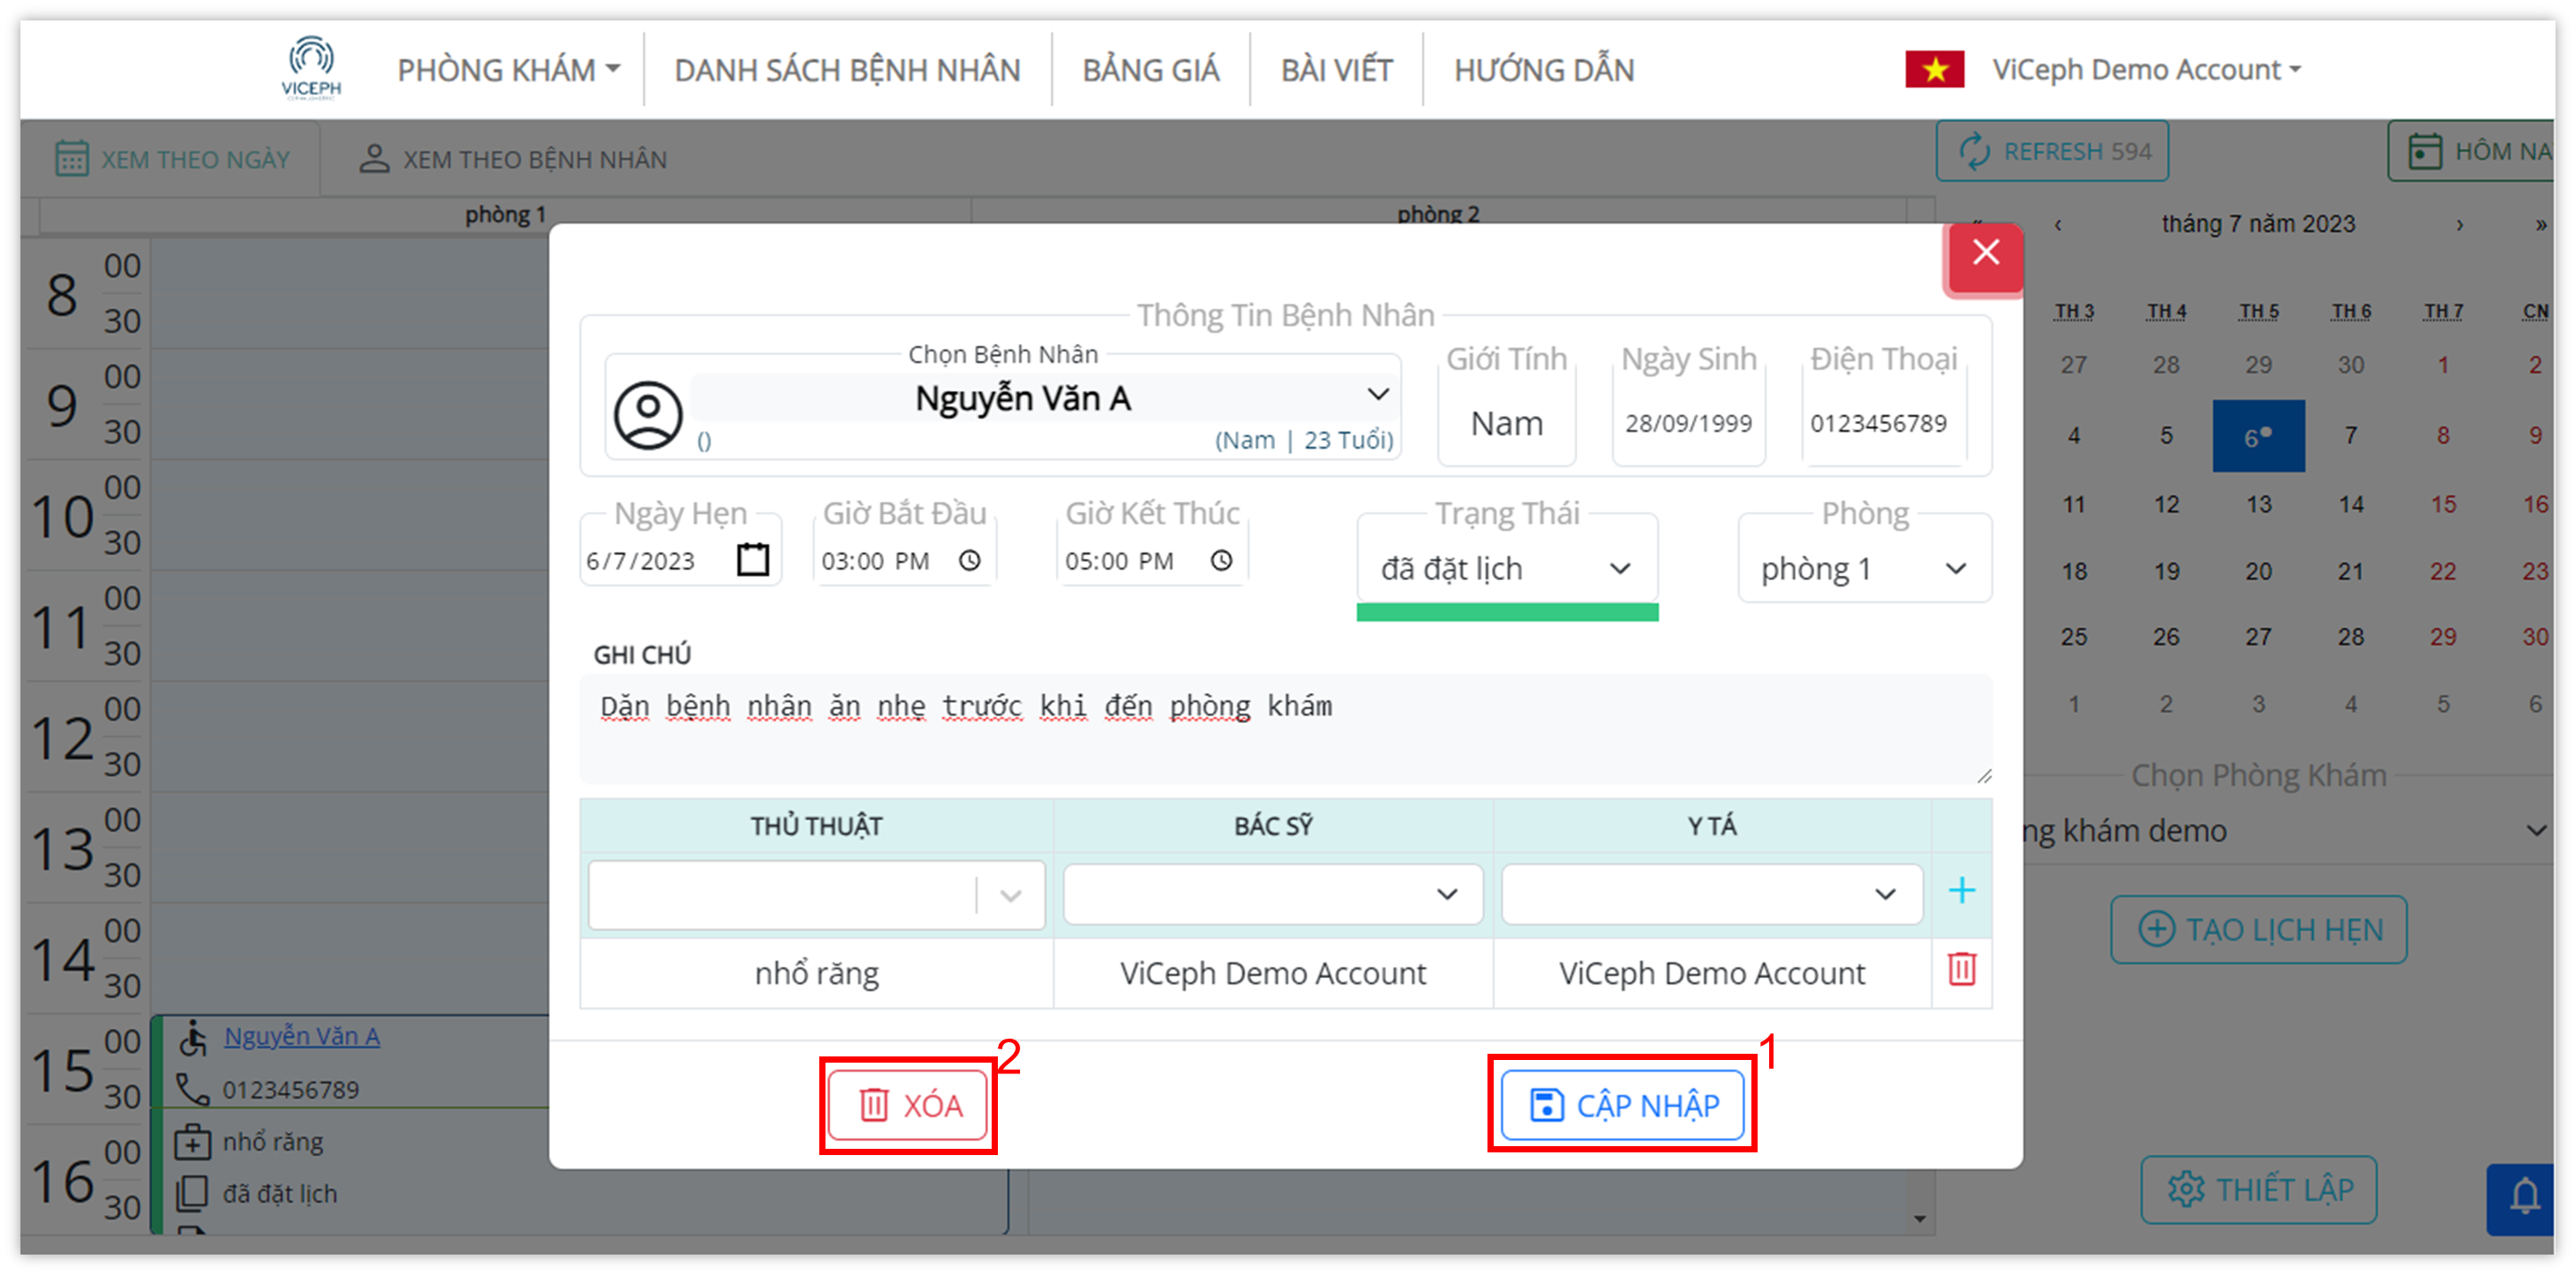Add procedure row with plus icon
The image size is (2576, 1275).
[1961, 890]
